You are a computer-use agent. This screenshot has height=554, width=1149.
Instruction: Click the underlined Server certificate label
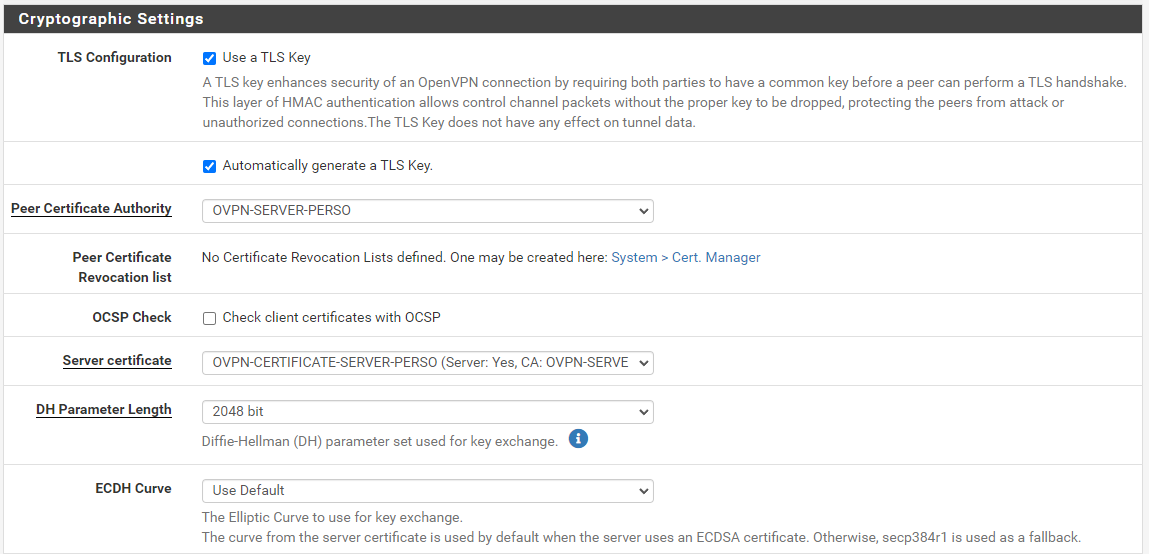pos(117,361)
